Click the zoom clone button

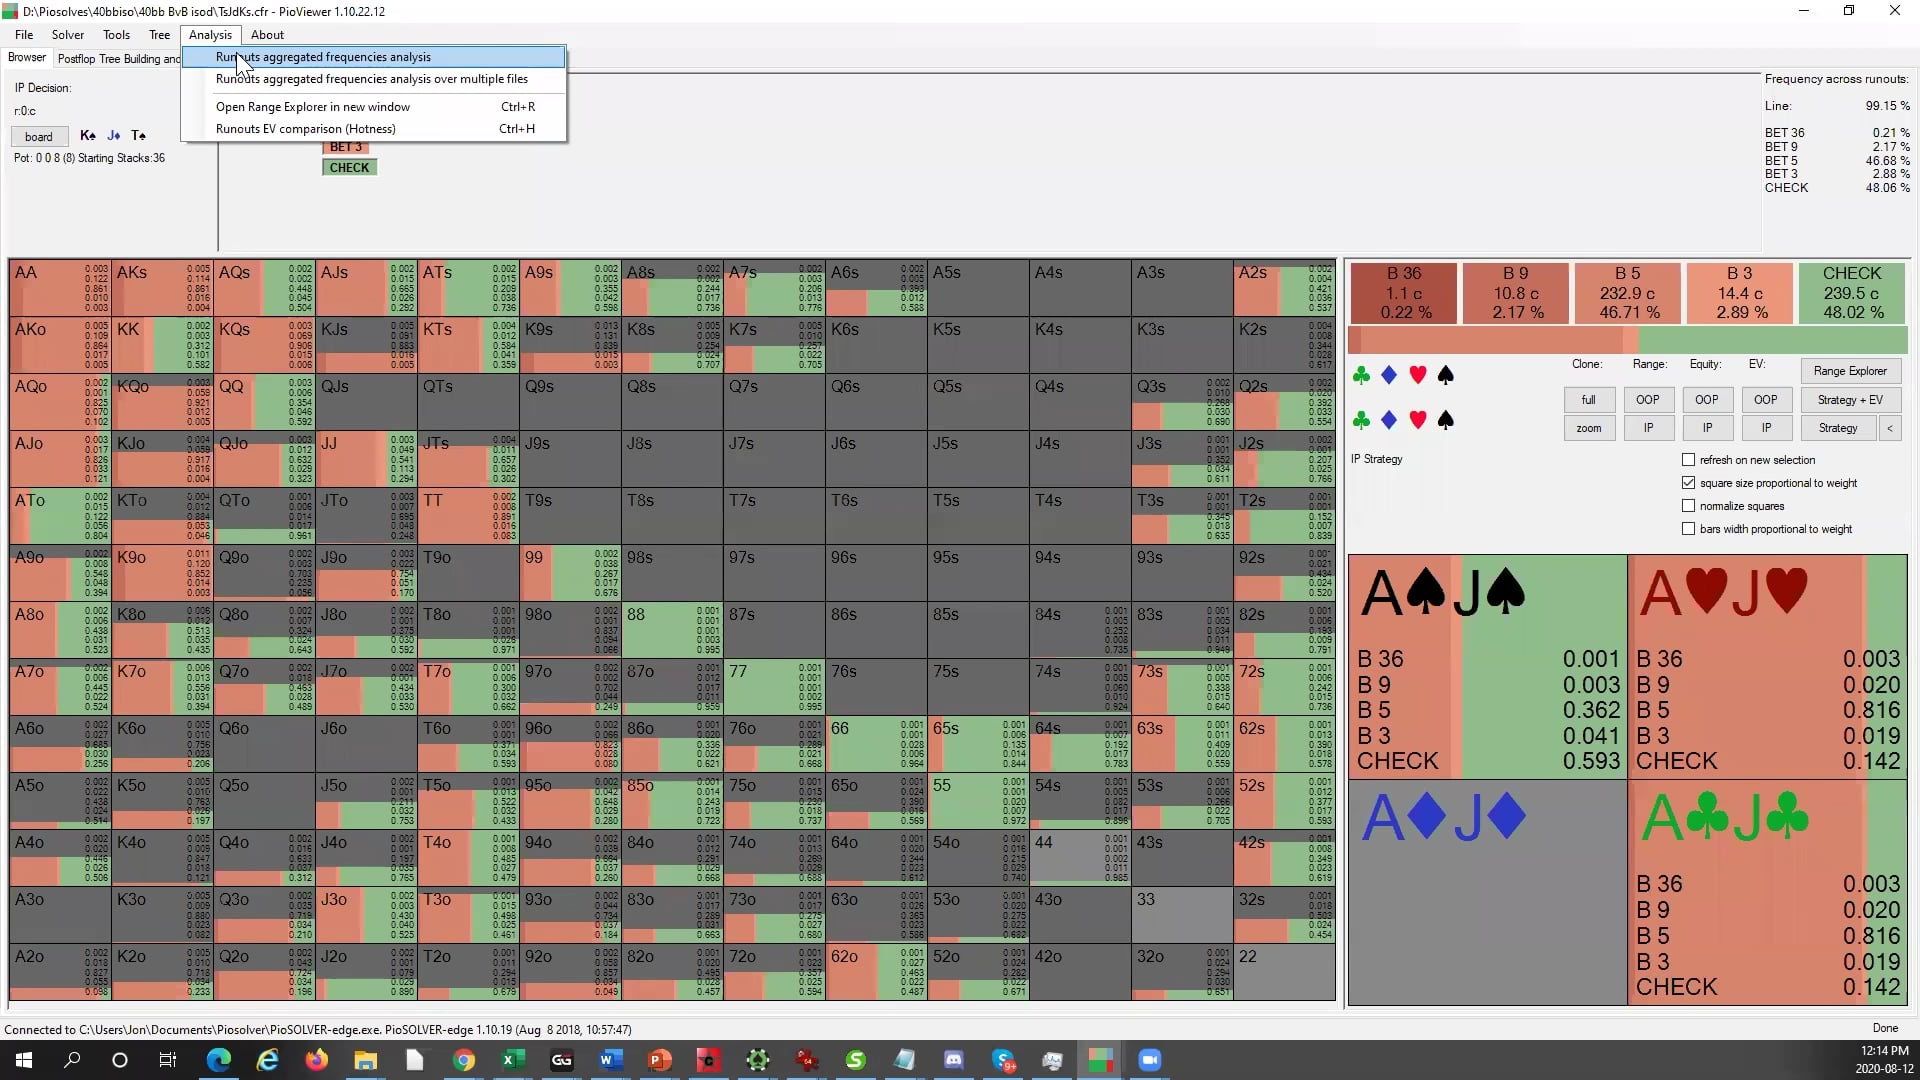tap(1588, 427)
